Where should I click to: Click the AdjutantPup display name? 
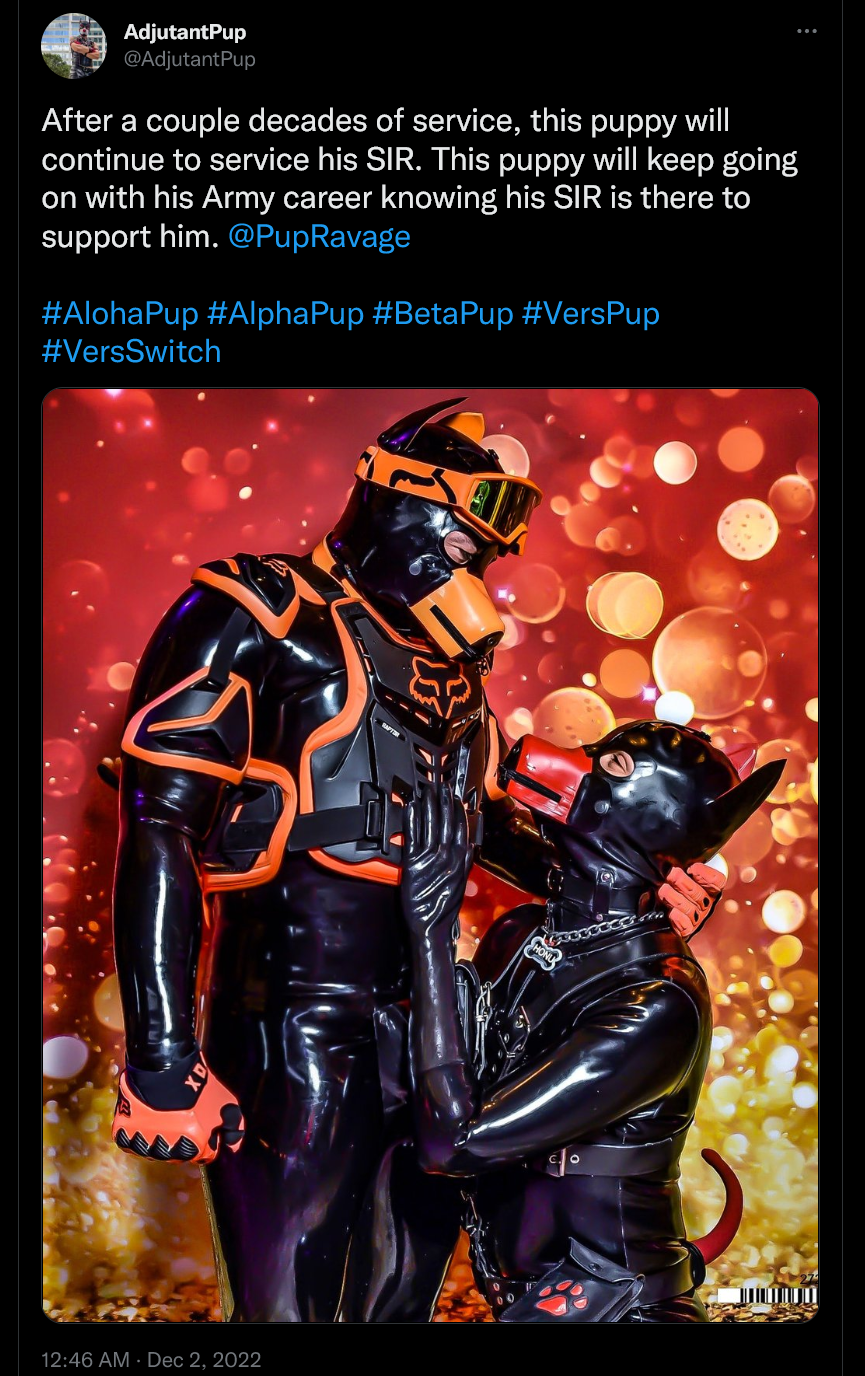click(185, 33)
